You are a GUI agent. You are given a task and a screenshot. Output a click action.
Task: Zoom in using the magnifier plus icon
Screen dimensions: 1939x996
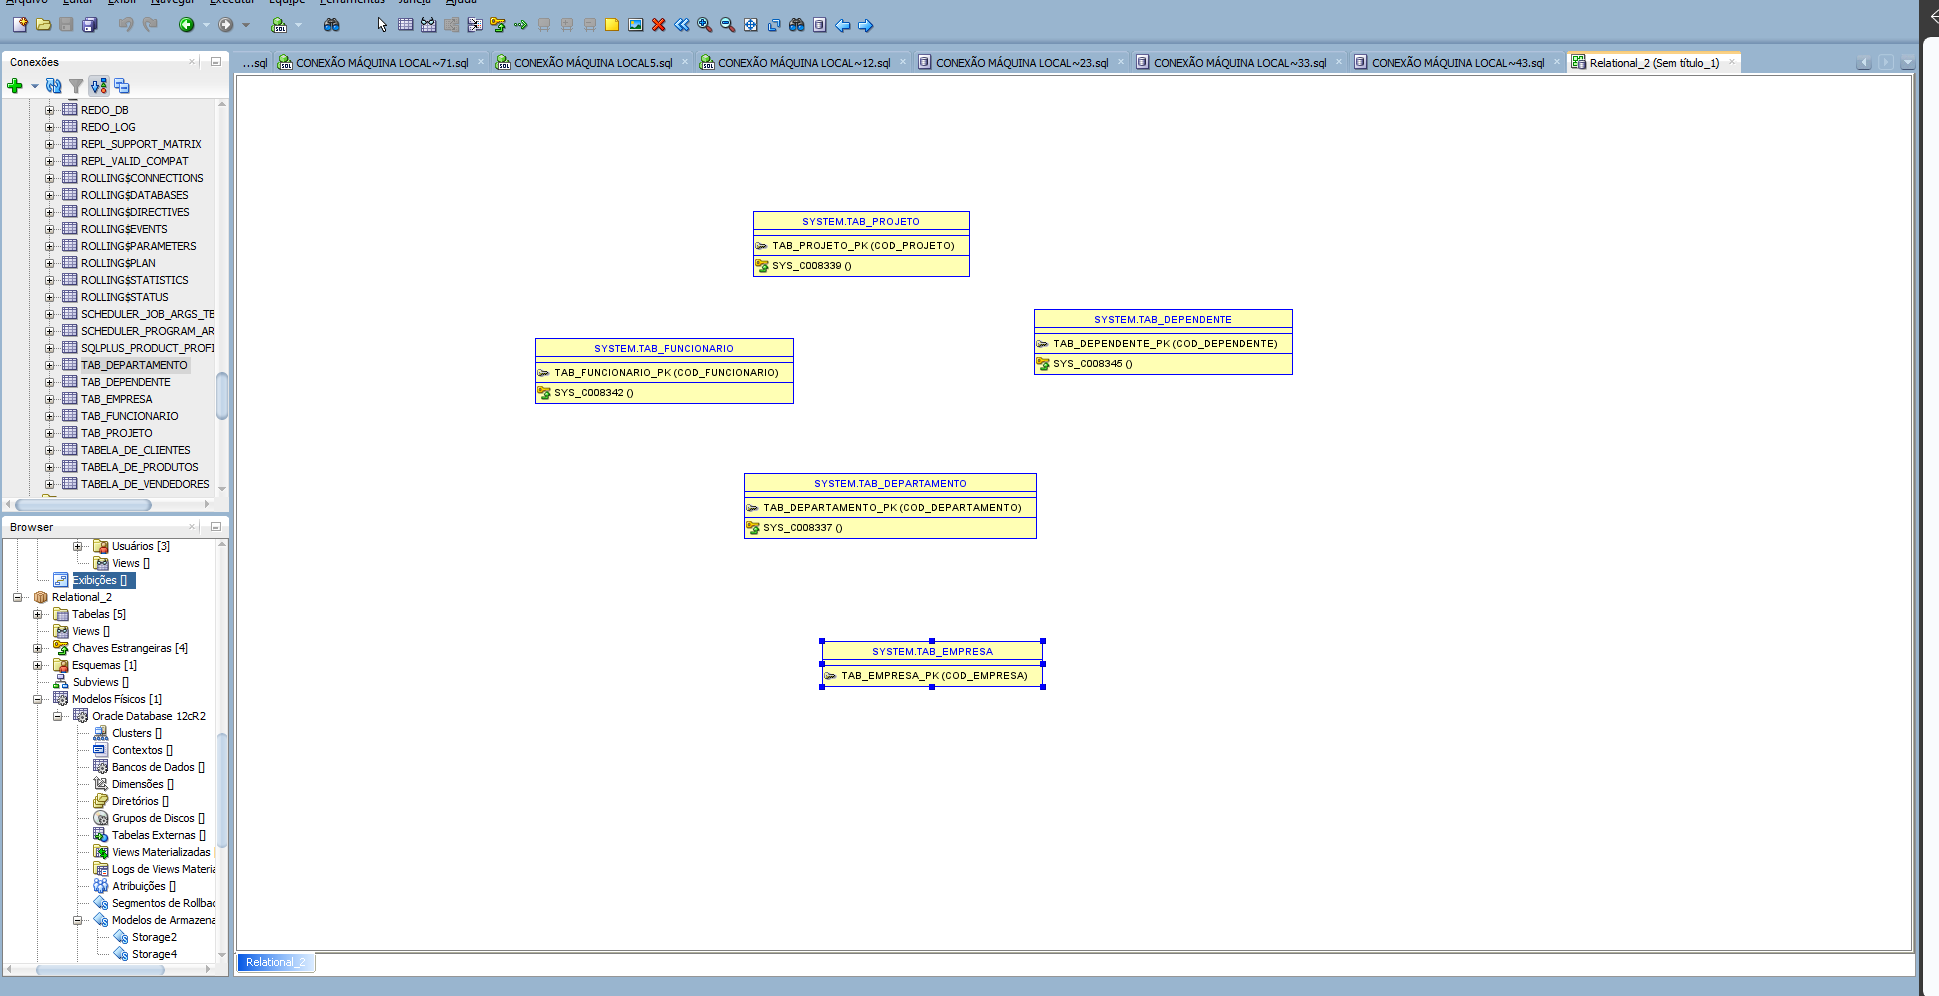point(704,25)
